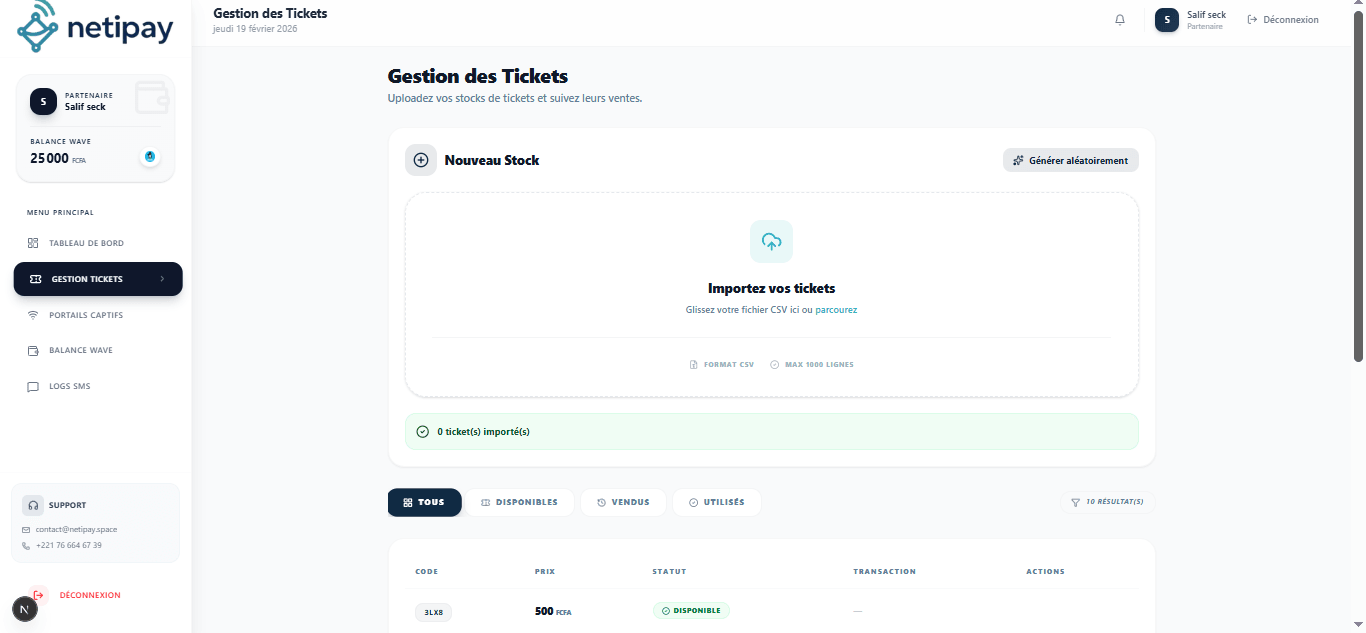This screenshot has height=633, width=1366.
Task: Click the notification bell icon
Action: [1119, 19]
